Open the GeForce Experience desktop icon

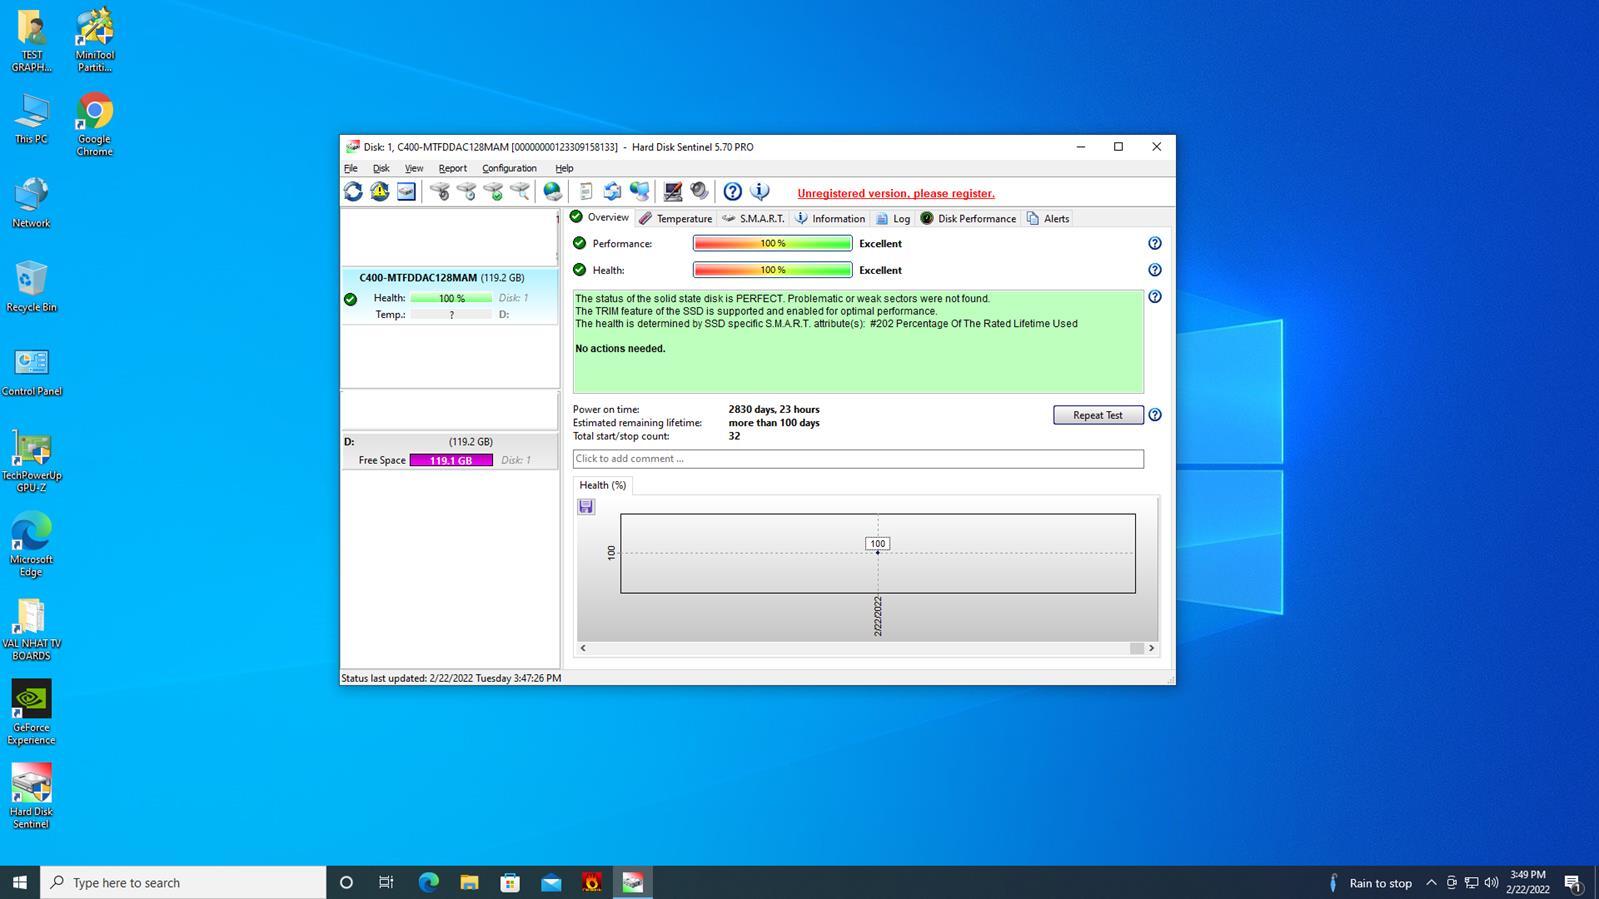click(x=31, y=713)
